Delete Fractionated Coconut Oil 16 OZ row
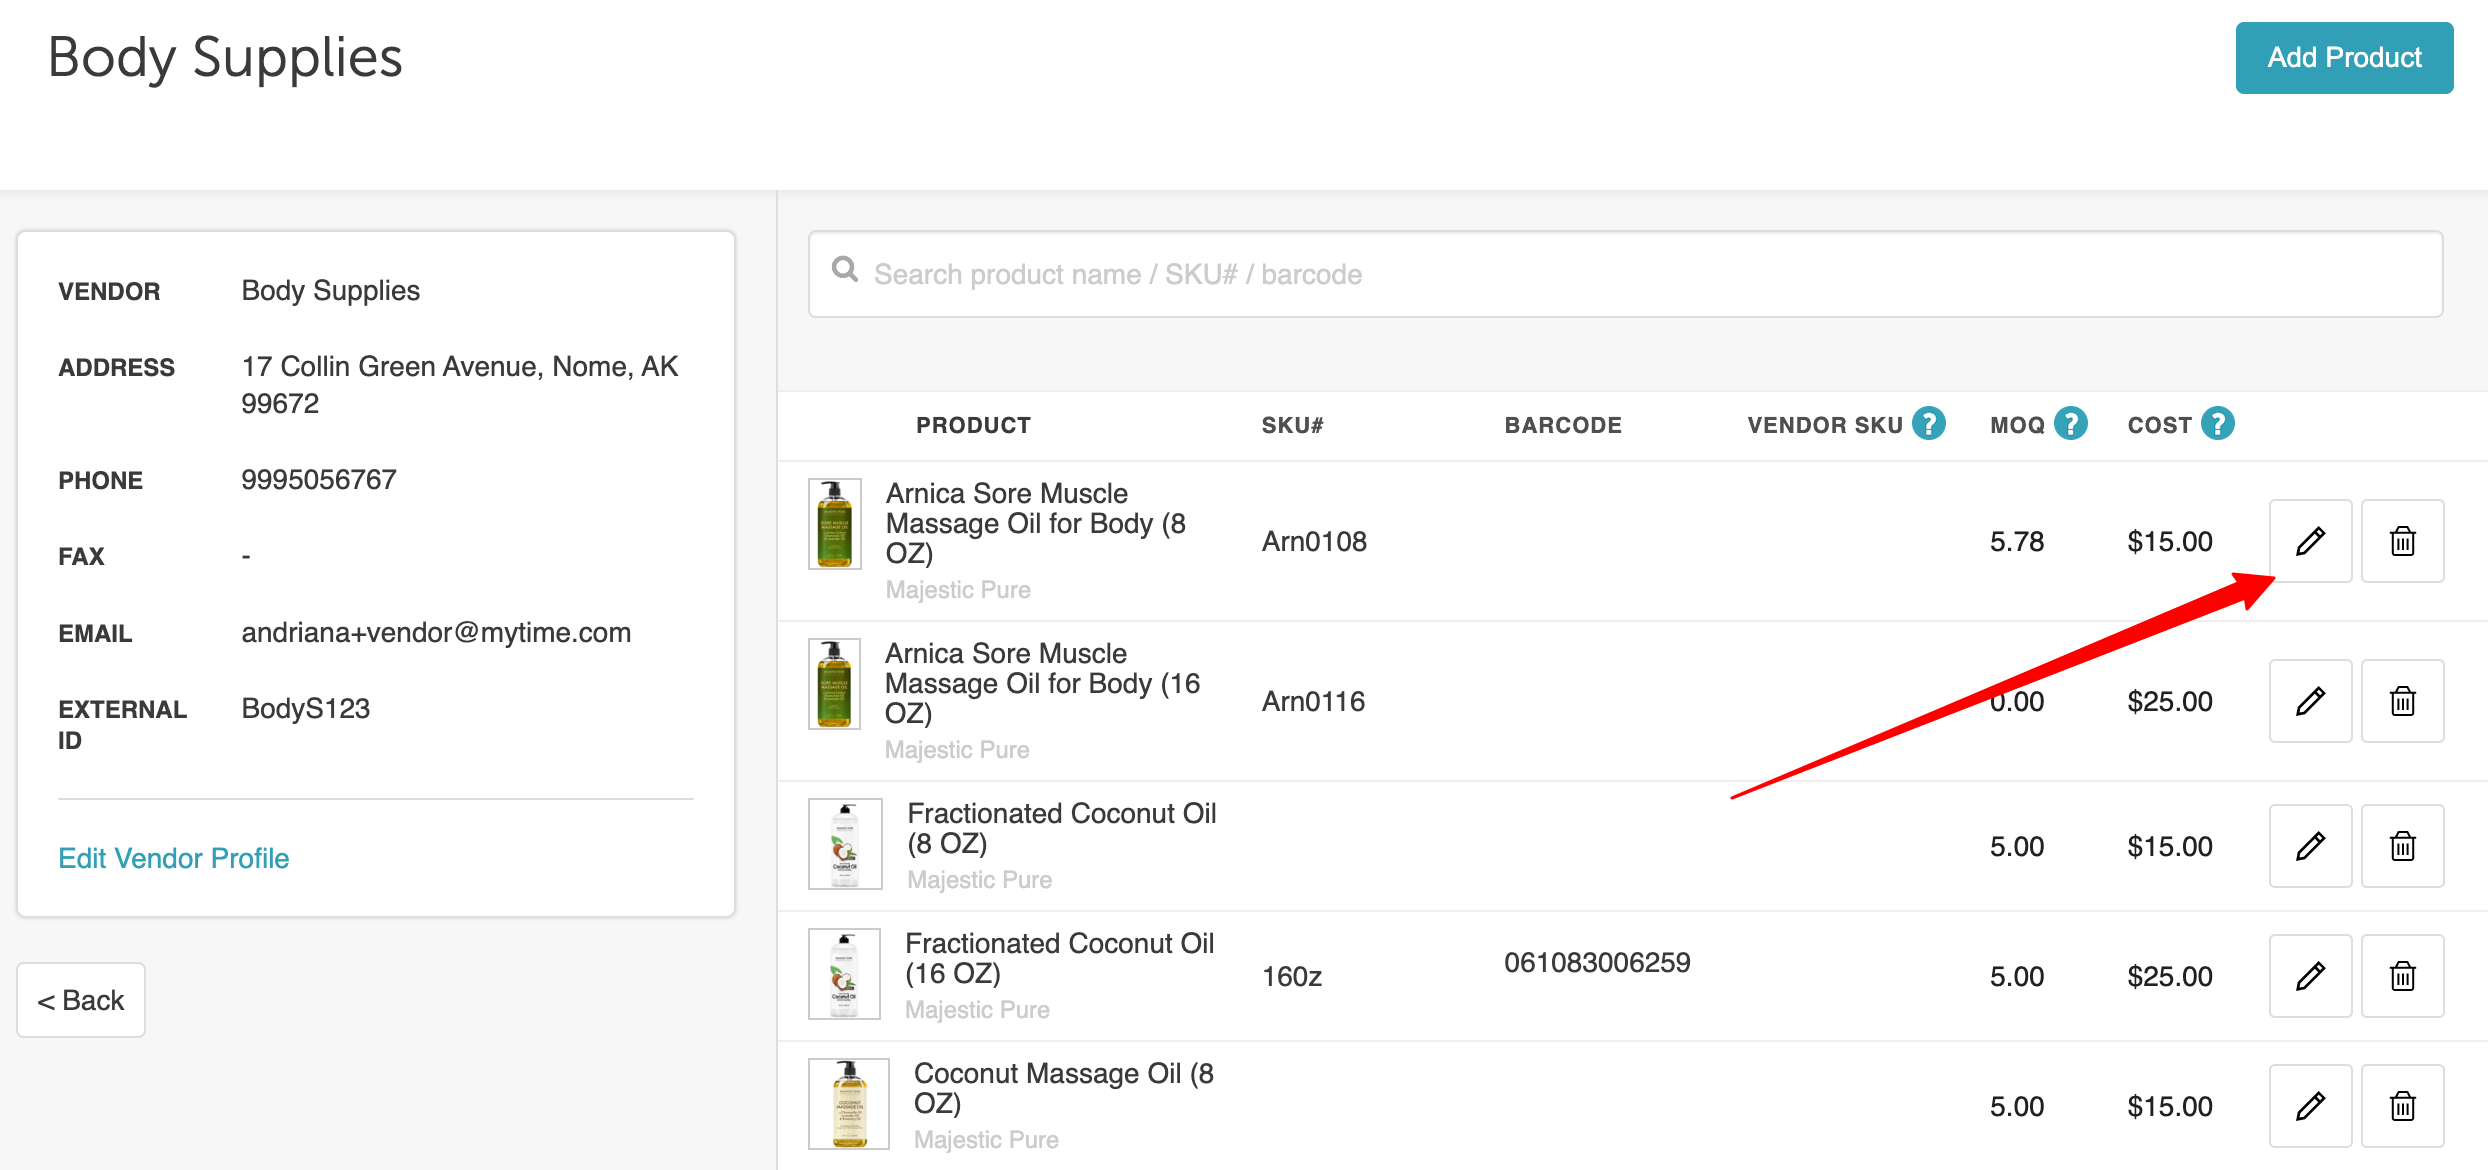 tap(2402, 976)
